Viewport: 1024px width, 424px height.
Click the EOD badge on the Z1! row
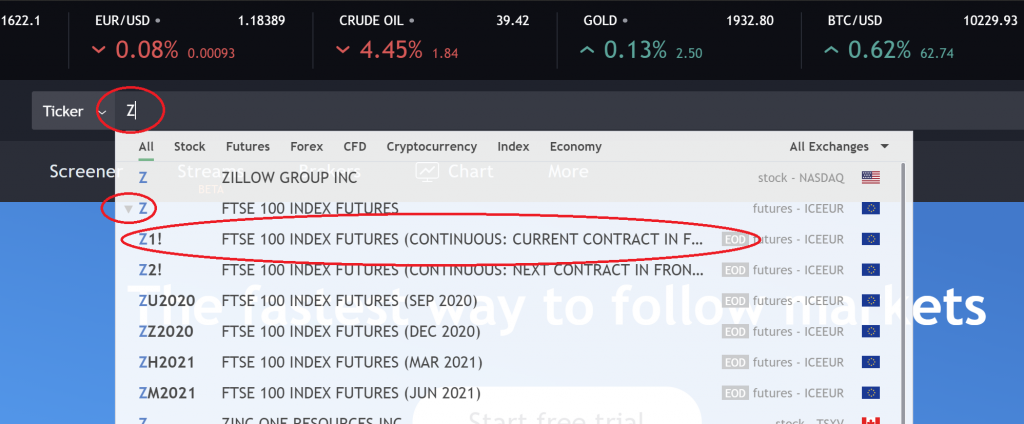tap(735, 239)
